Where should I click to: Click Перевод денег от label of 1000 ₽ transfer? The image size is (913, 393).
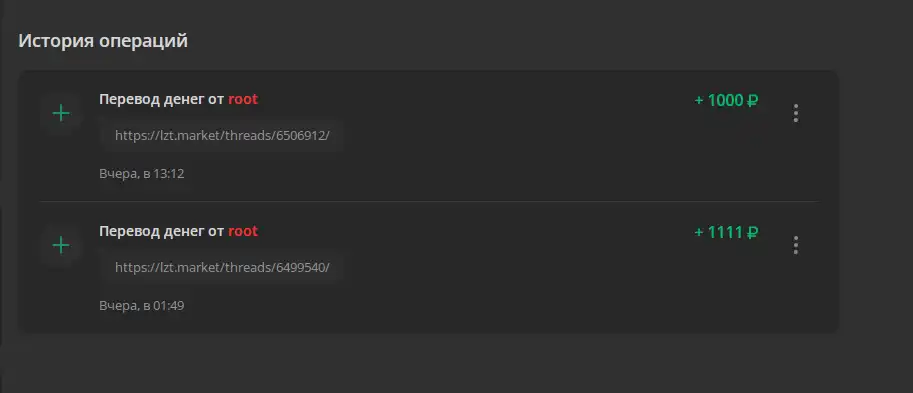(x=161, y=100)
